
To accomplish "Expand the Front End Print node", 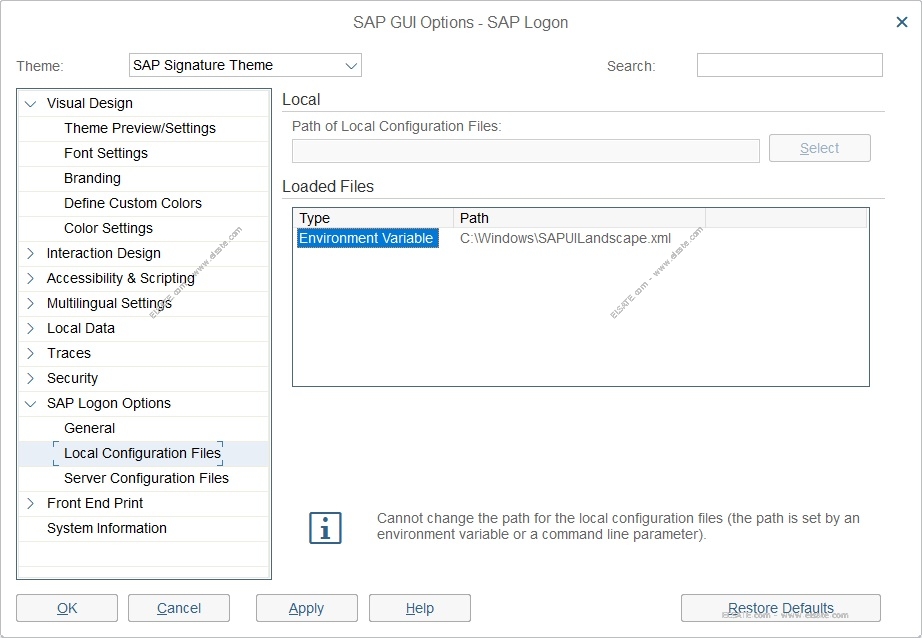I will click(31, 503).
